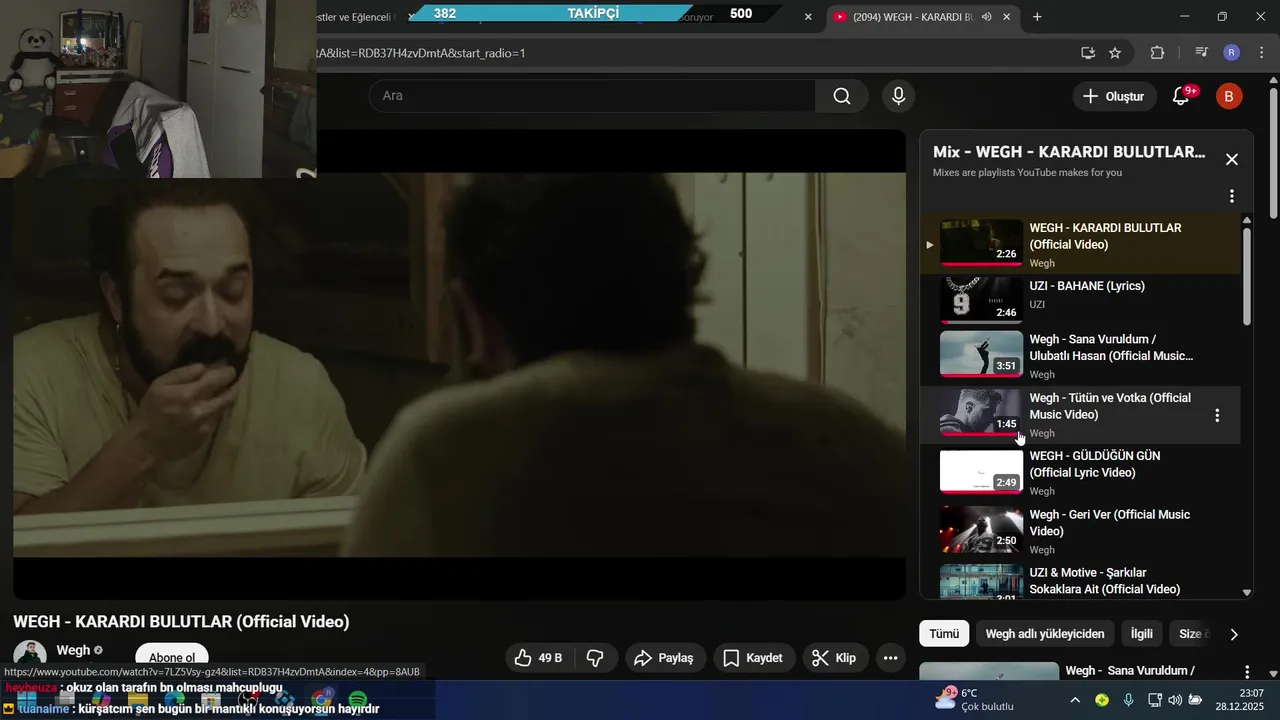Screen dimensions: 1280x720
Task: Click the YouTube search field Ara
Action: click(592, 96)
